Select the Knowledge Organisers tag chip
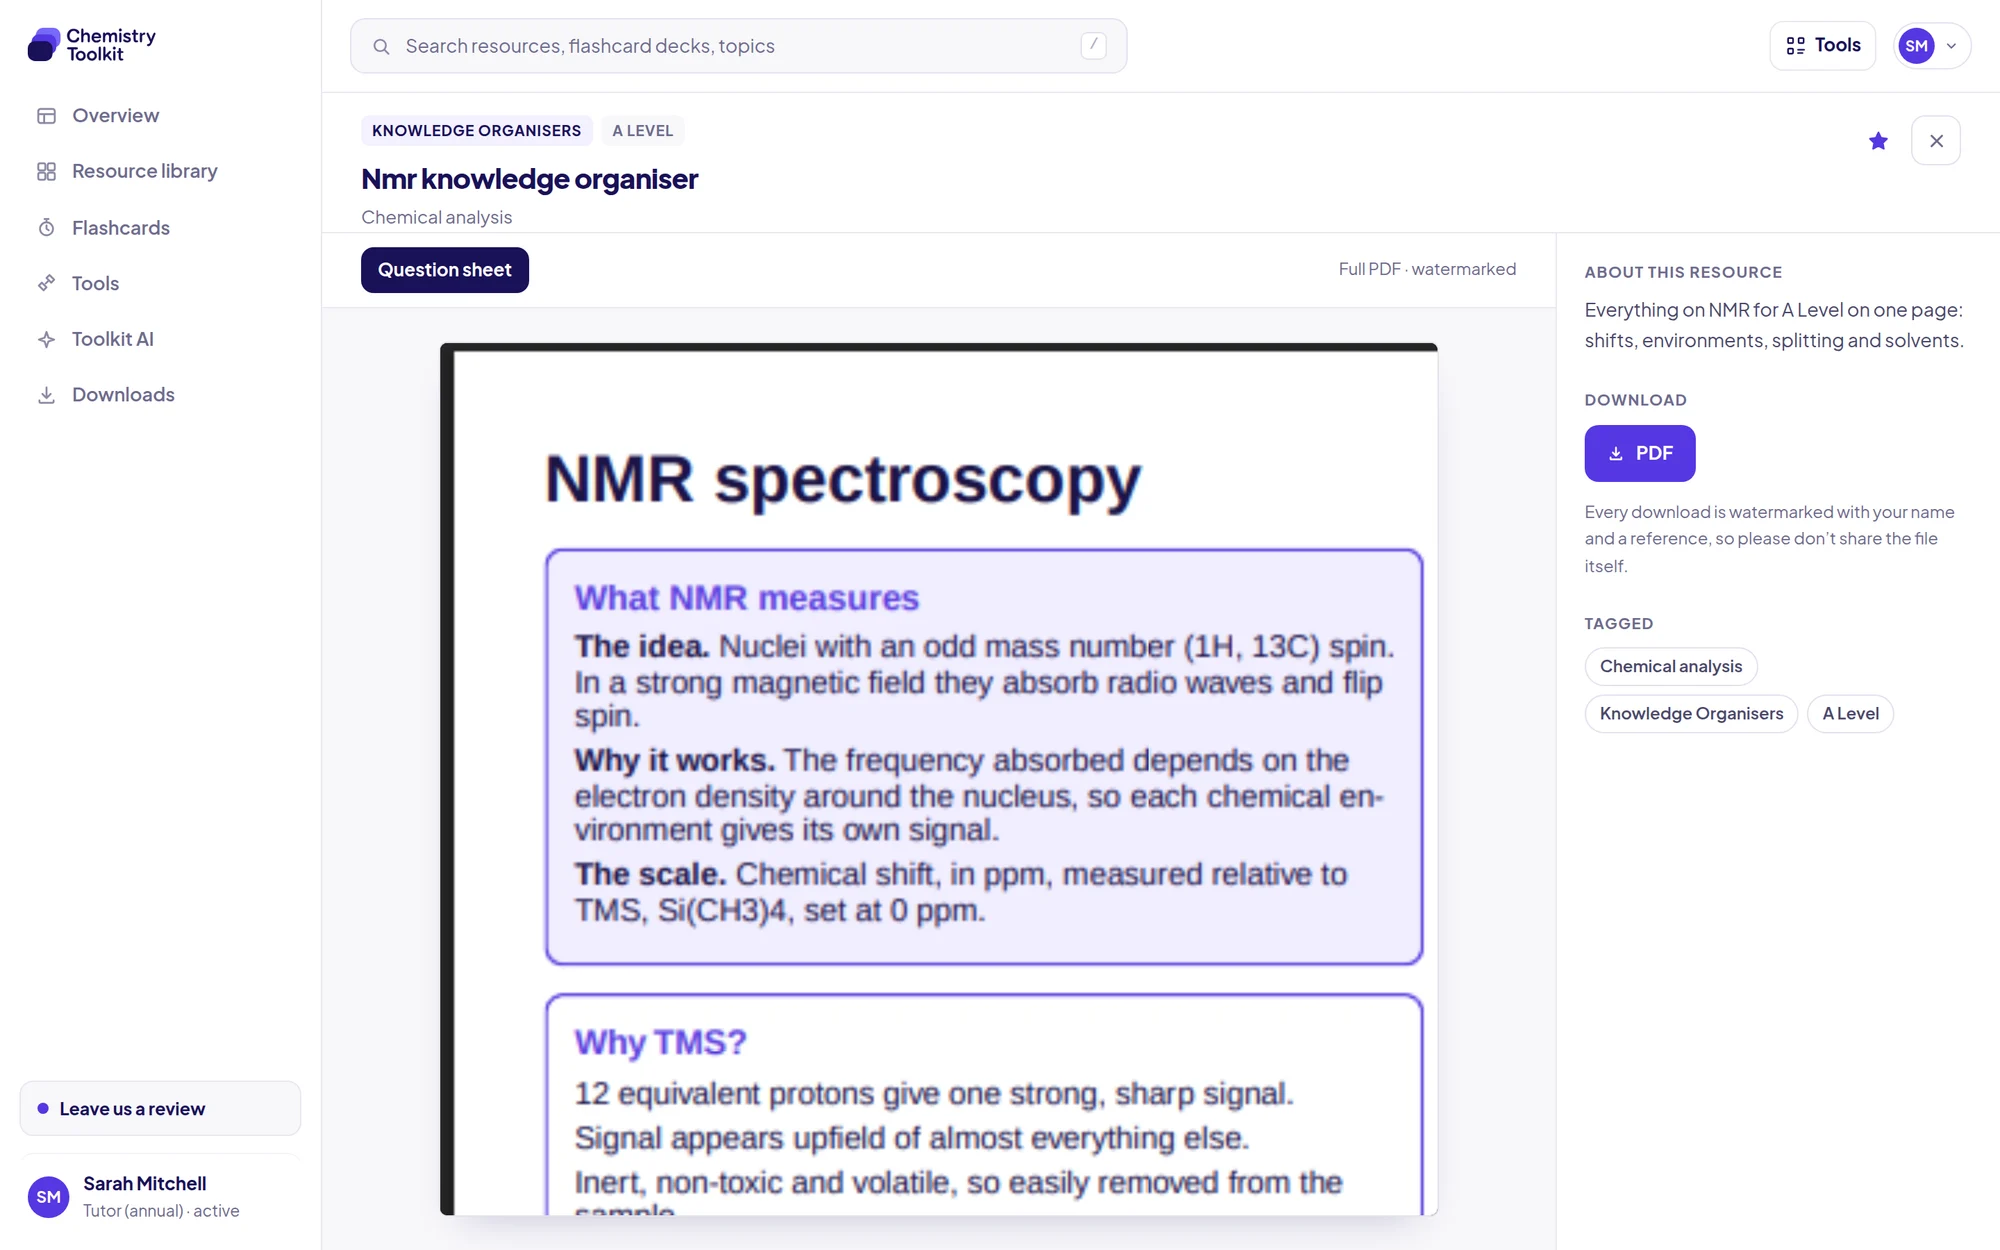 coord(1691,713)
